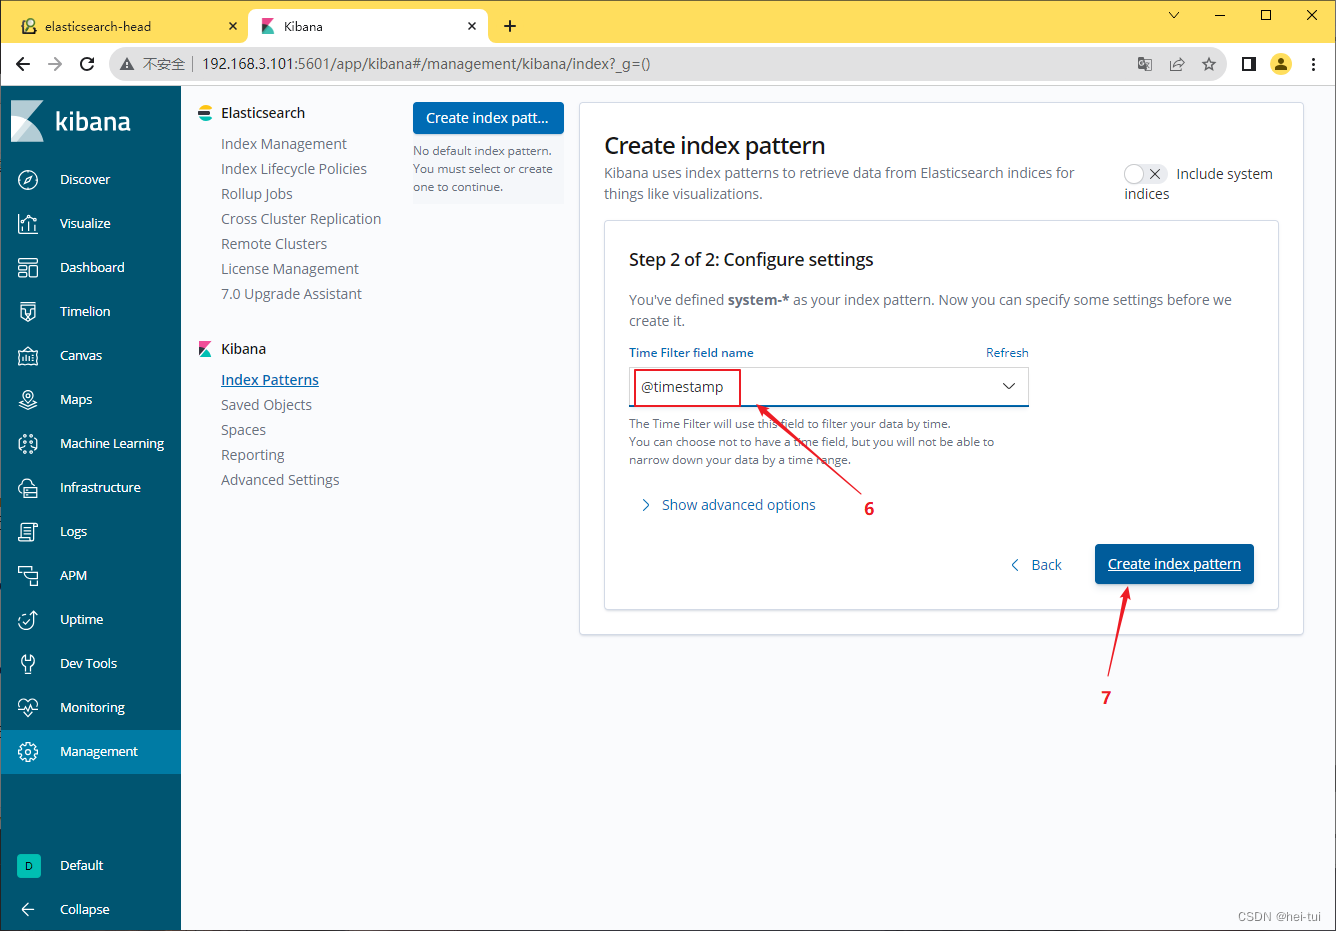Open Logs via its document icon
Image resolution: width=1336 pixels, height=931 pixels.
(28, 532)
